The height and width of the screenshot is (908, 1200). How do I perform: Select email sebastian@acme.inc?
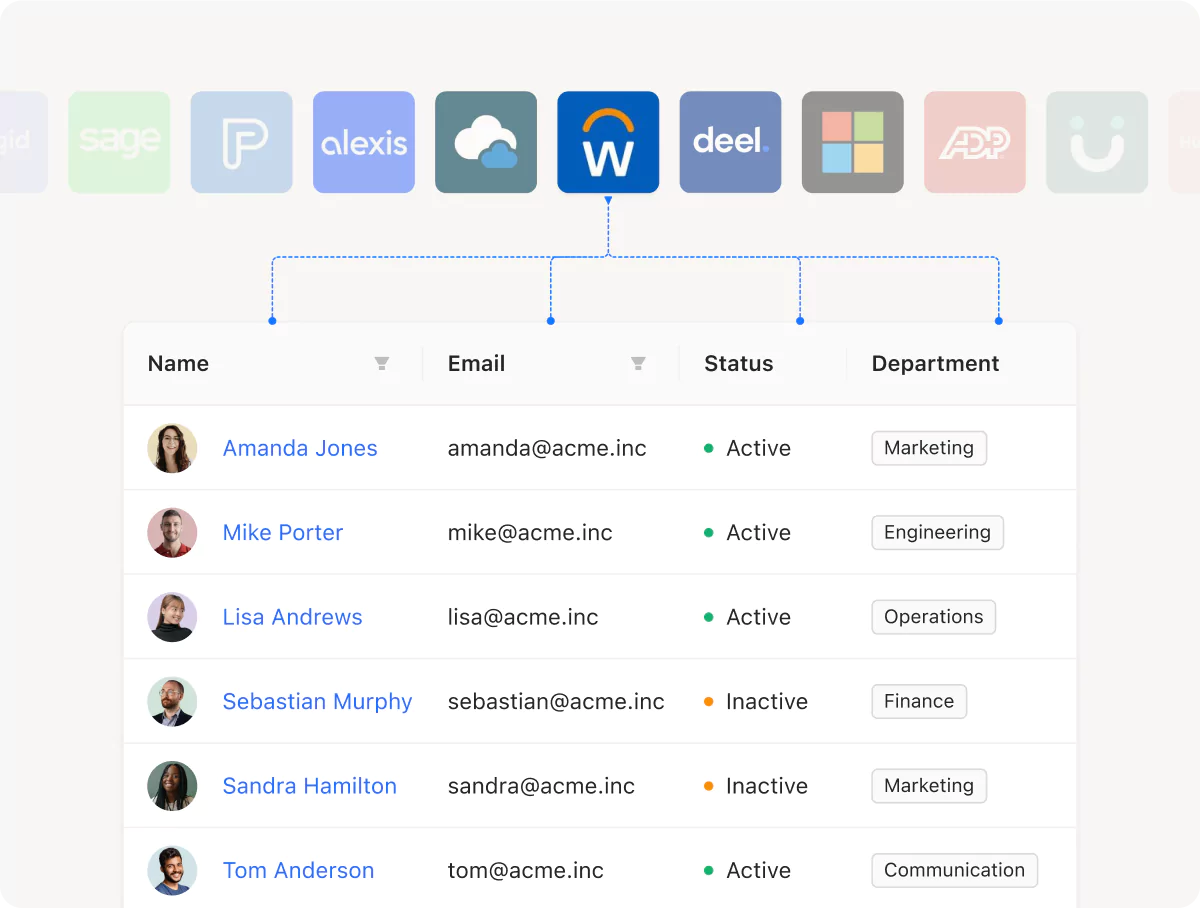[556, 701]
